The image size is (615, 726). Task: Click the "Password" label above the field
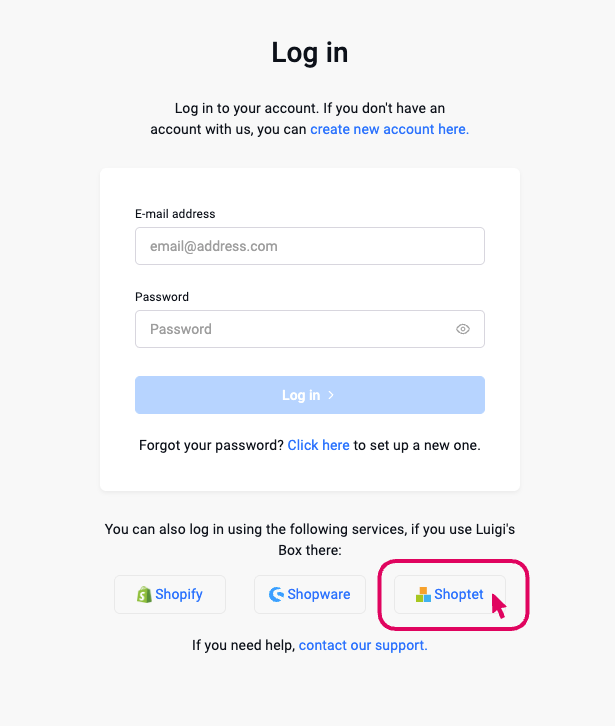162,297
